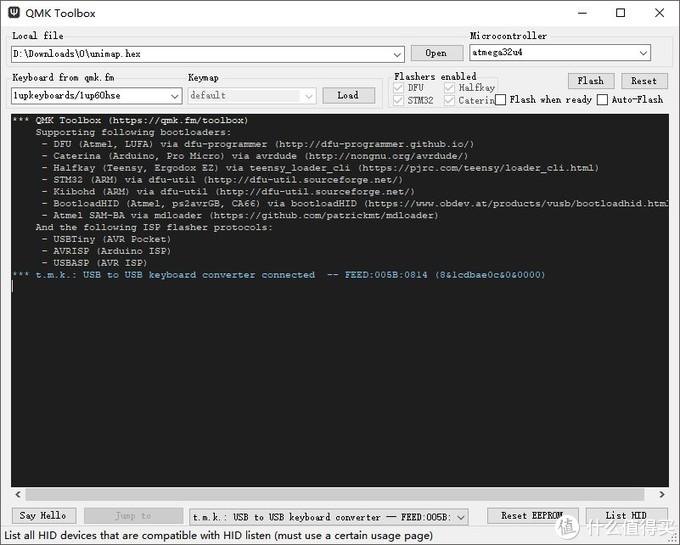Click the Load keymap button

pos(348,95)
